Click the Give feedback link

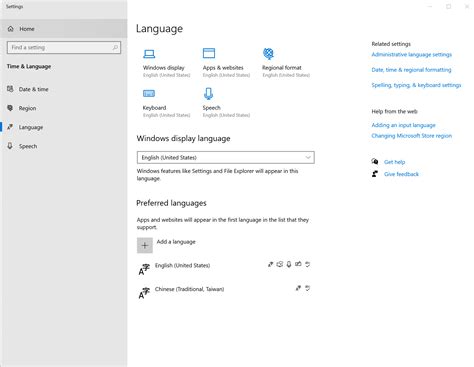[401, 174]
